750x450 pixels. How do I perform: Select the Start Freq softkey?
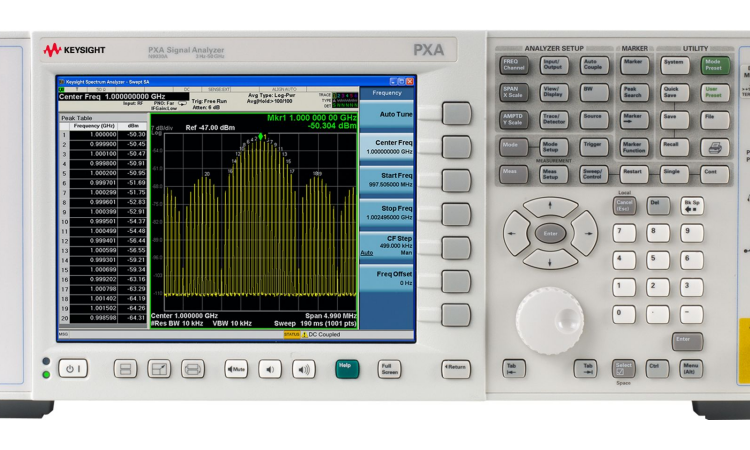tap(386, 180)
